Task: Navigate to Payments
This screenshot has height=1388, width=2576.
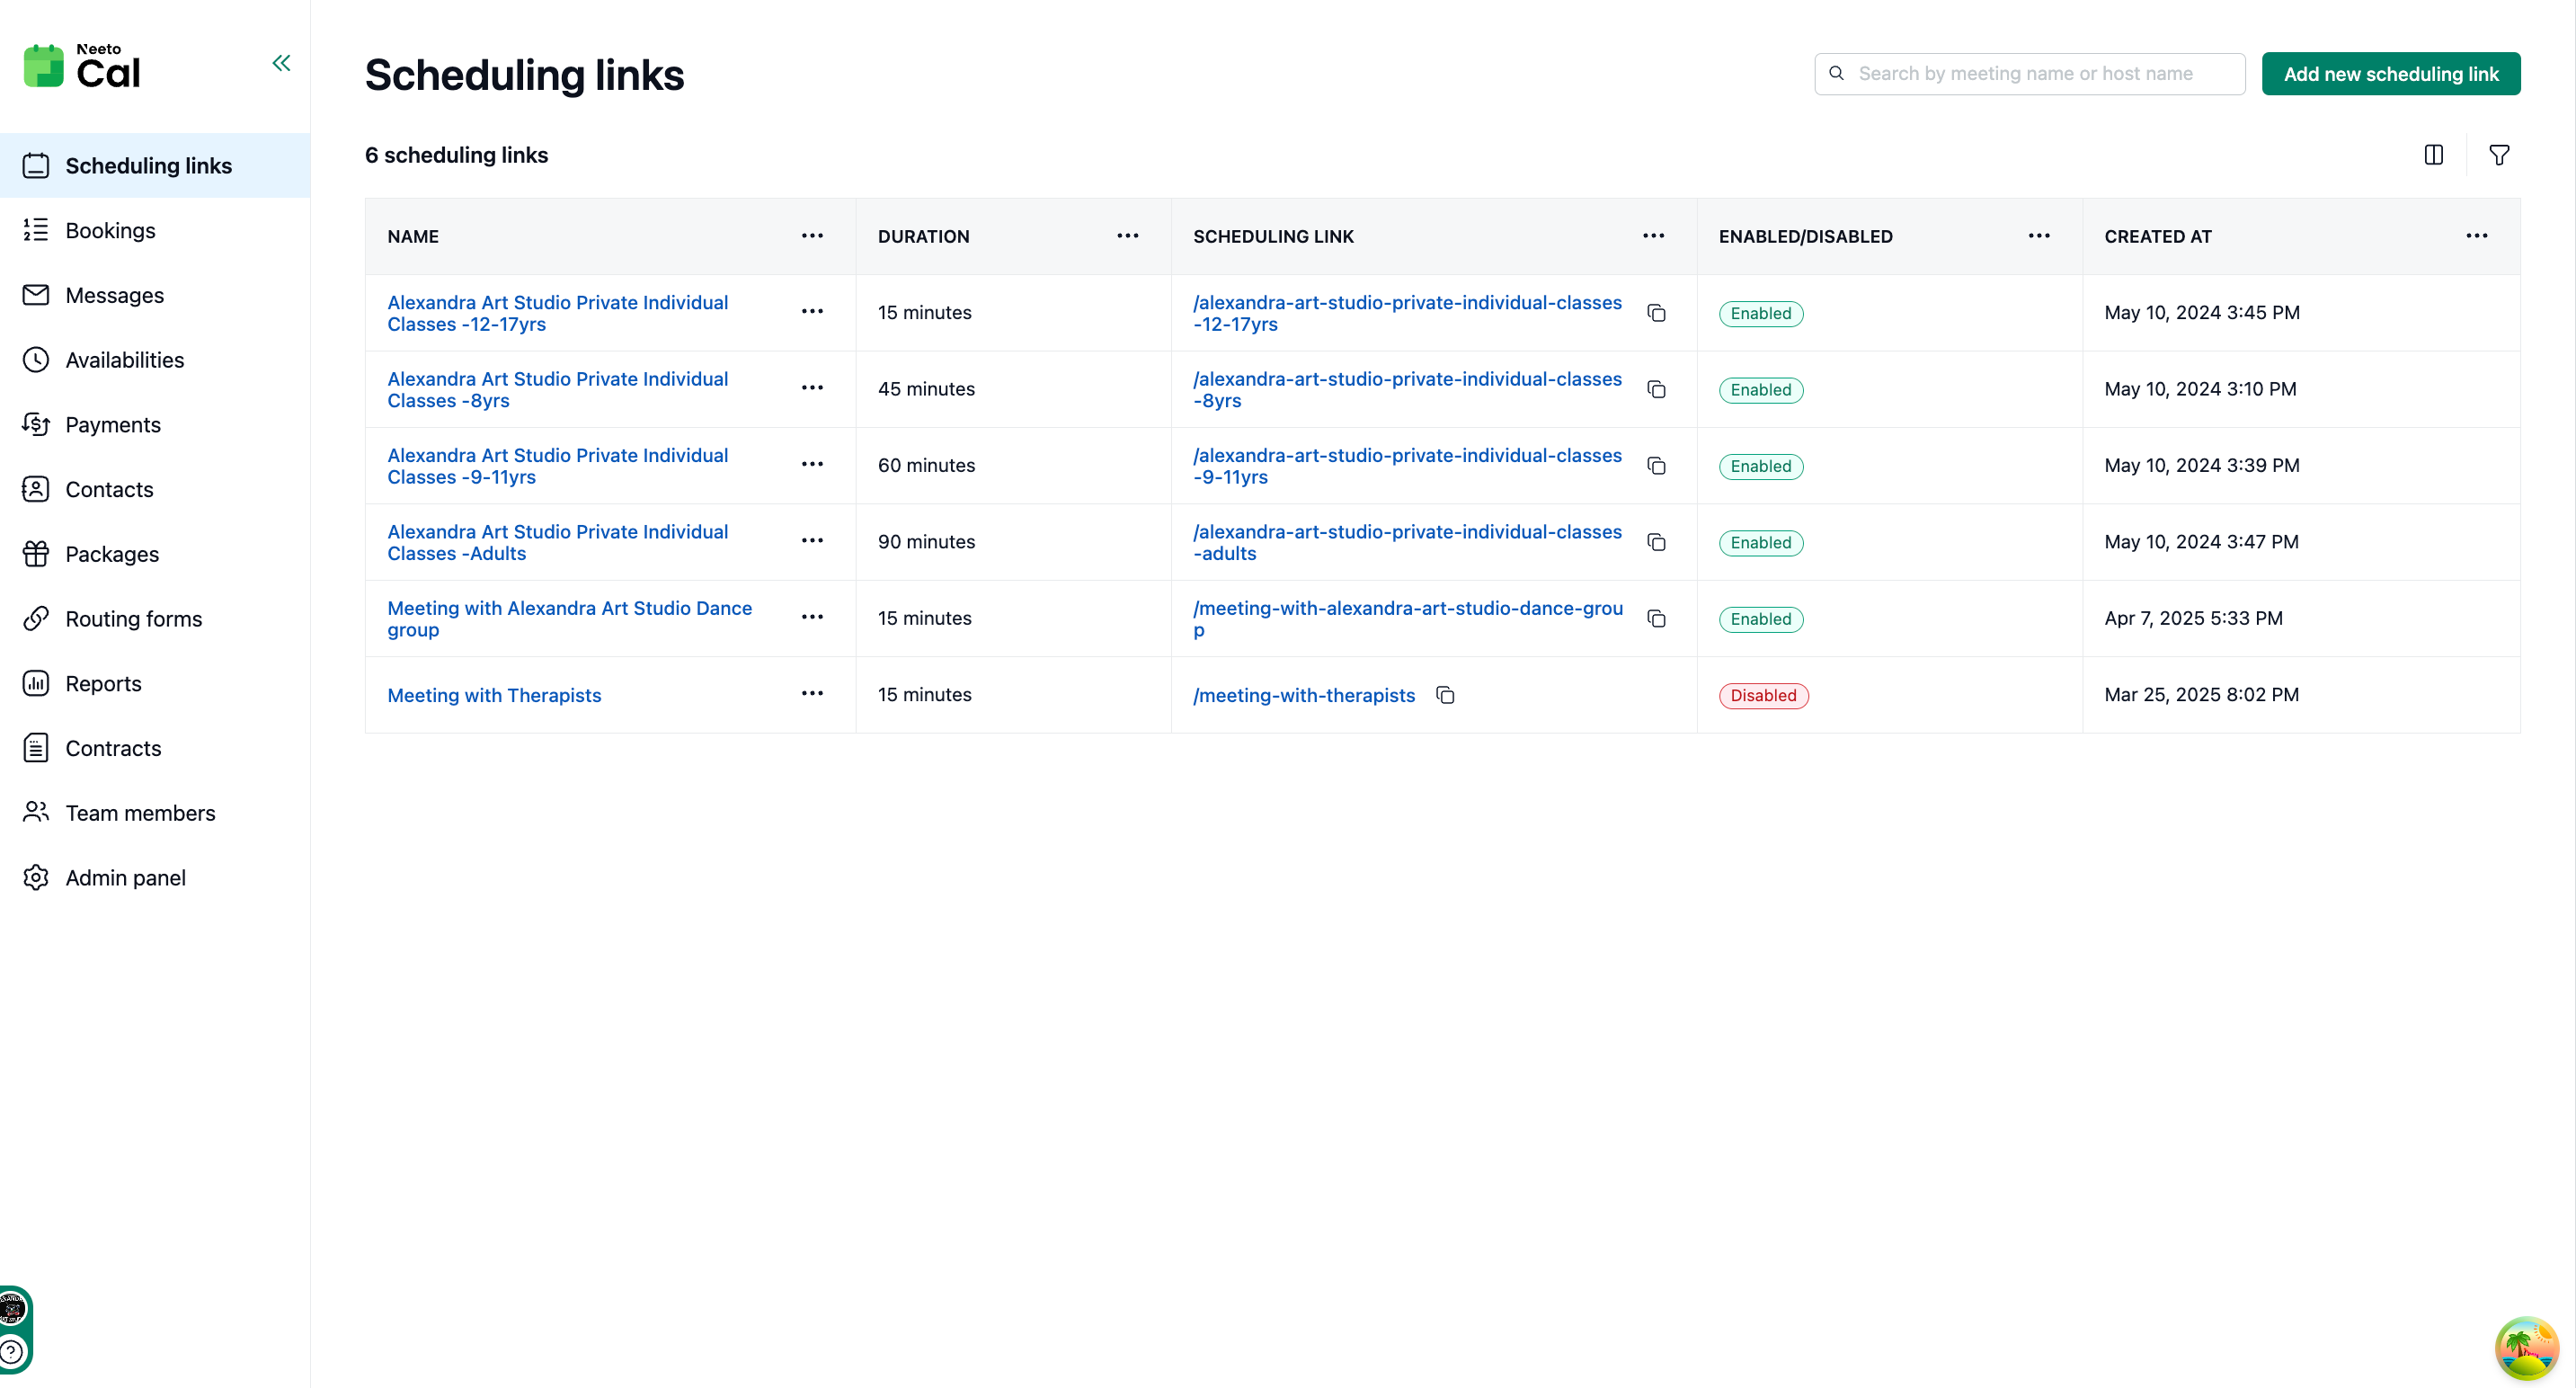Action: click(155, 425)
